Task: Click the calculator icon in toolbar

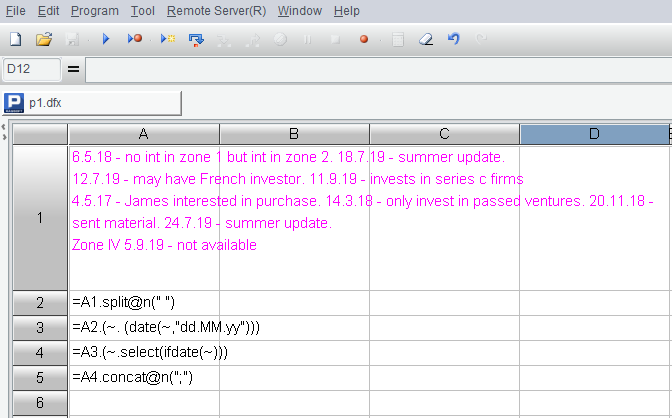Action: pyautogui.click(x=397, y=39)
